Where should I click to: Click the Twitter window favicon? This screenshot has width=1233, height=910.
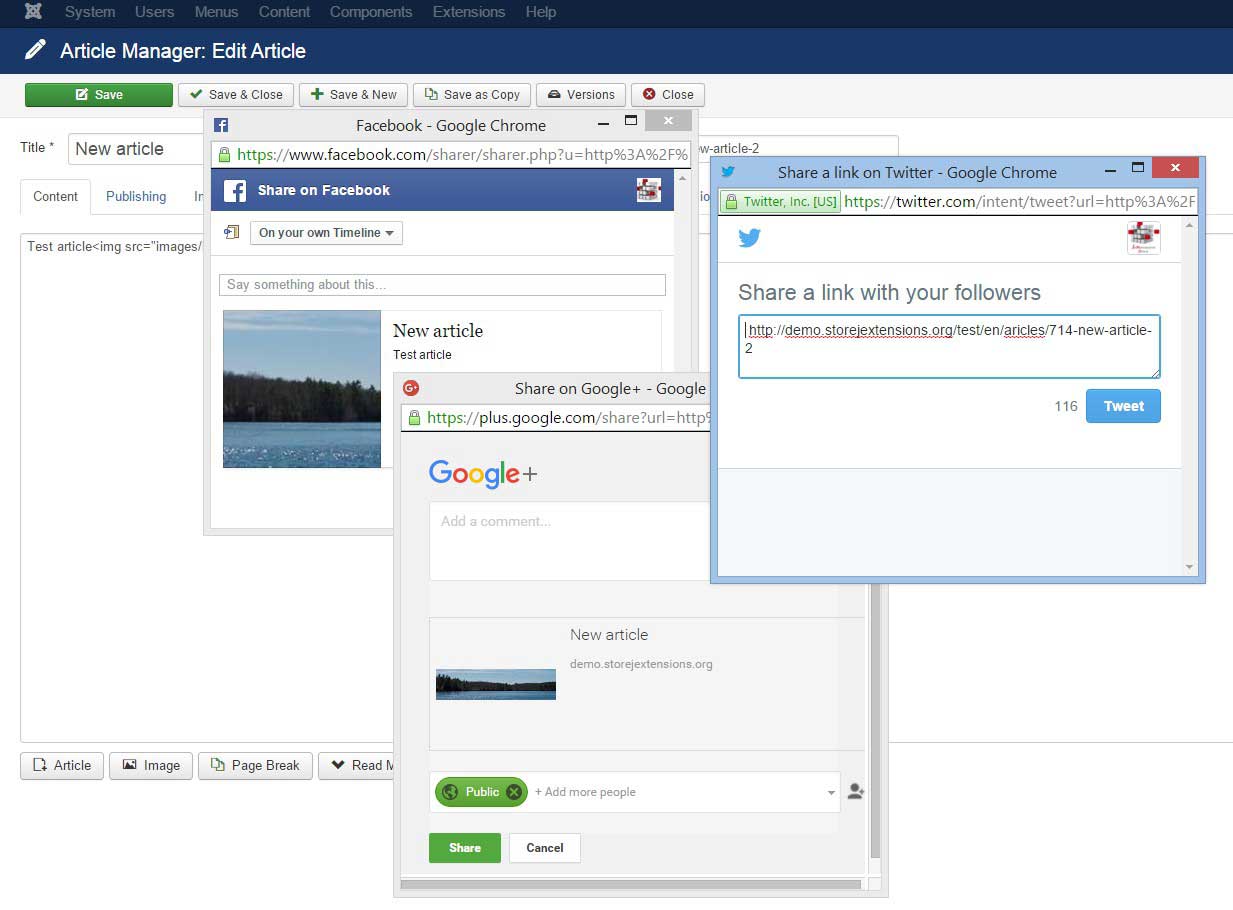[x=728, y=172]
